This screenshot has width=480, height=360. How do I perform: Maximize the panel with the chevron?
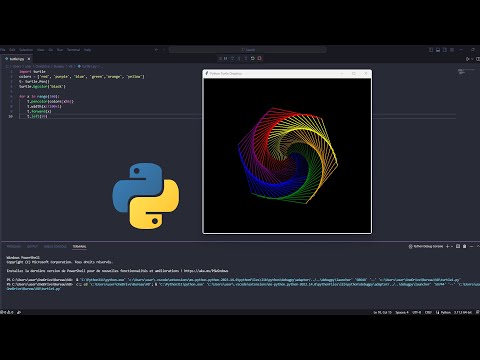click(478, 246)
